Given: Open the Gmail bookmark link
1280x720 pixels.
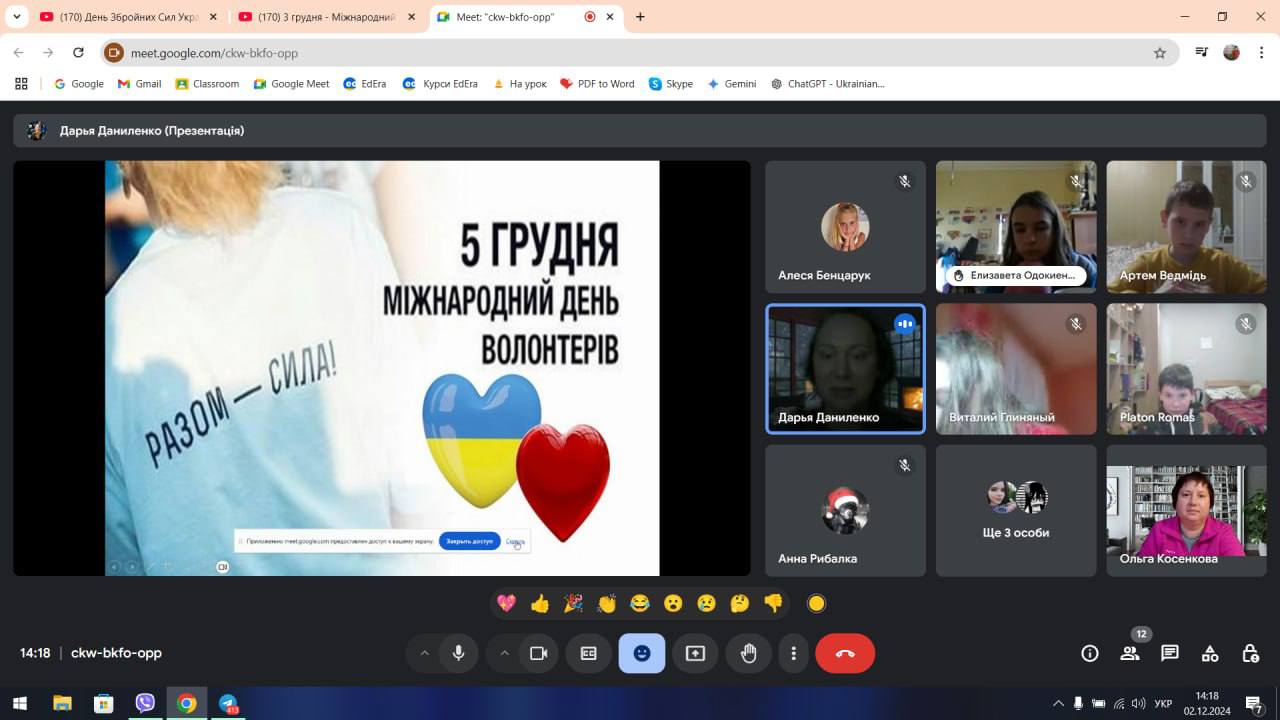Looking at the screenshot, I should (139, 84).
